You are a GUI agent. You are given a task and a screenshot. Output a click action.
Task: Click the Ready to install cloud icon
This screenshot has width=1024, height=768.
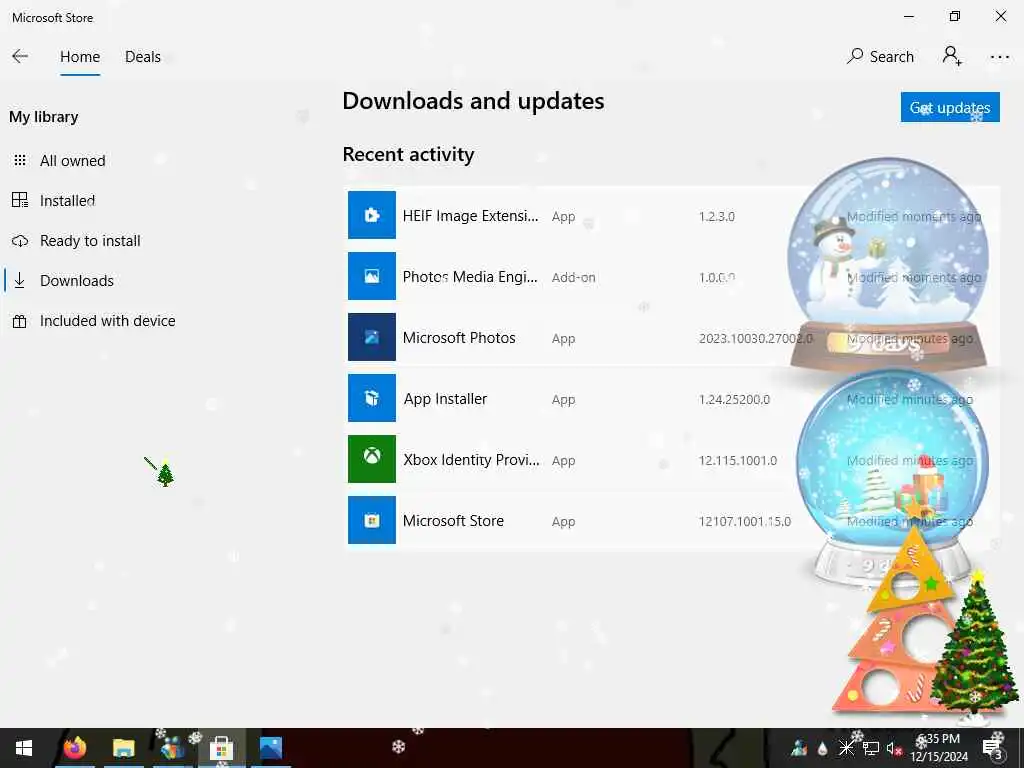click(20, 241)
